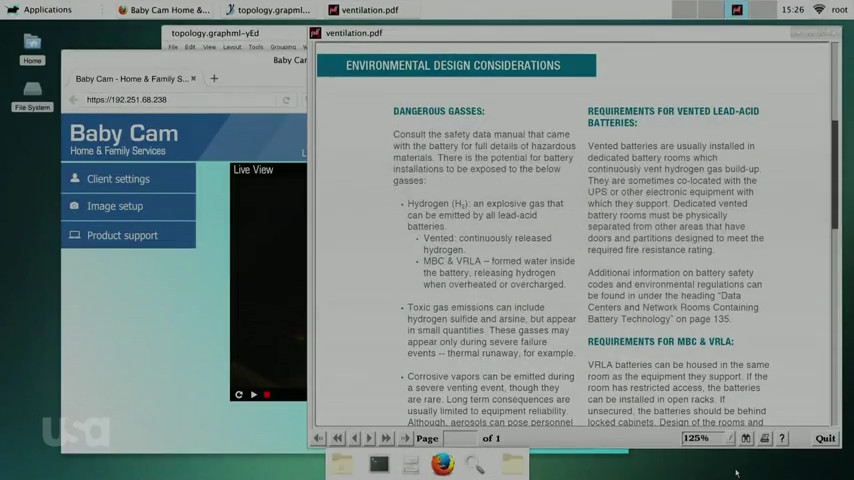The image size is (854, 480).
Task: Open the Applications menu
Action: 40,10
